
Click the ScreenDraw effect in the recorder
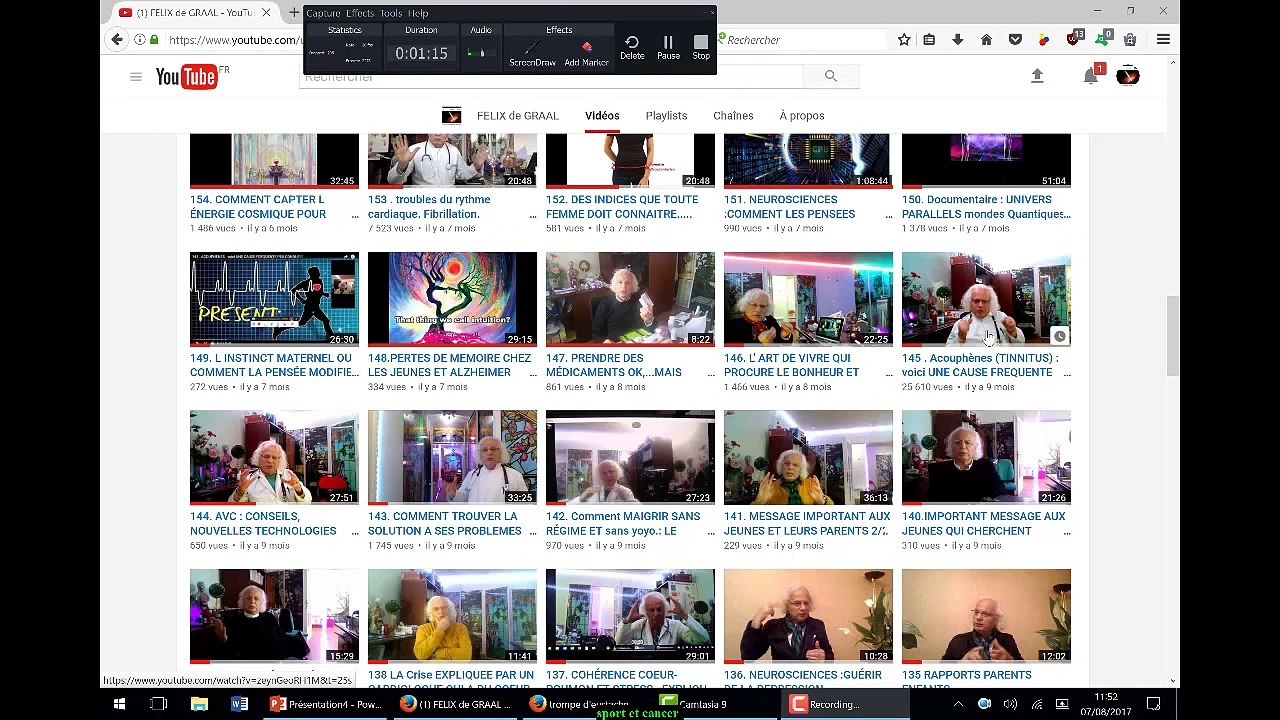click(532, 53)
